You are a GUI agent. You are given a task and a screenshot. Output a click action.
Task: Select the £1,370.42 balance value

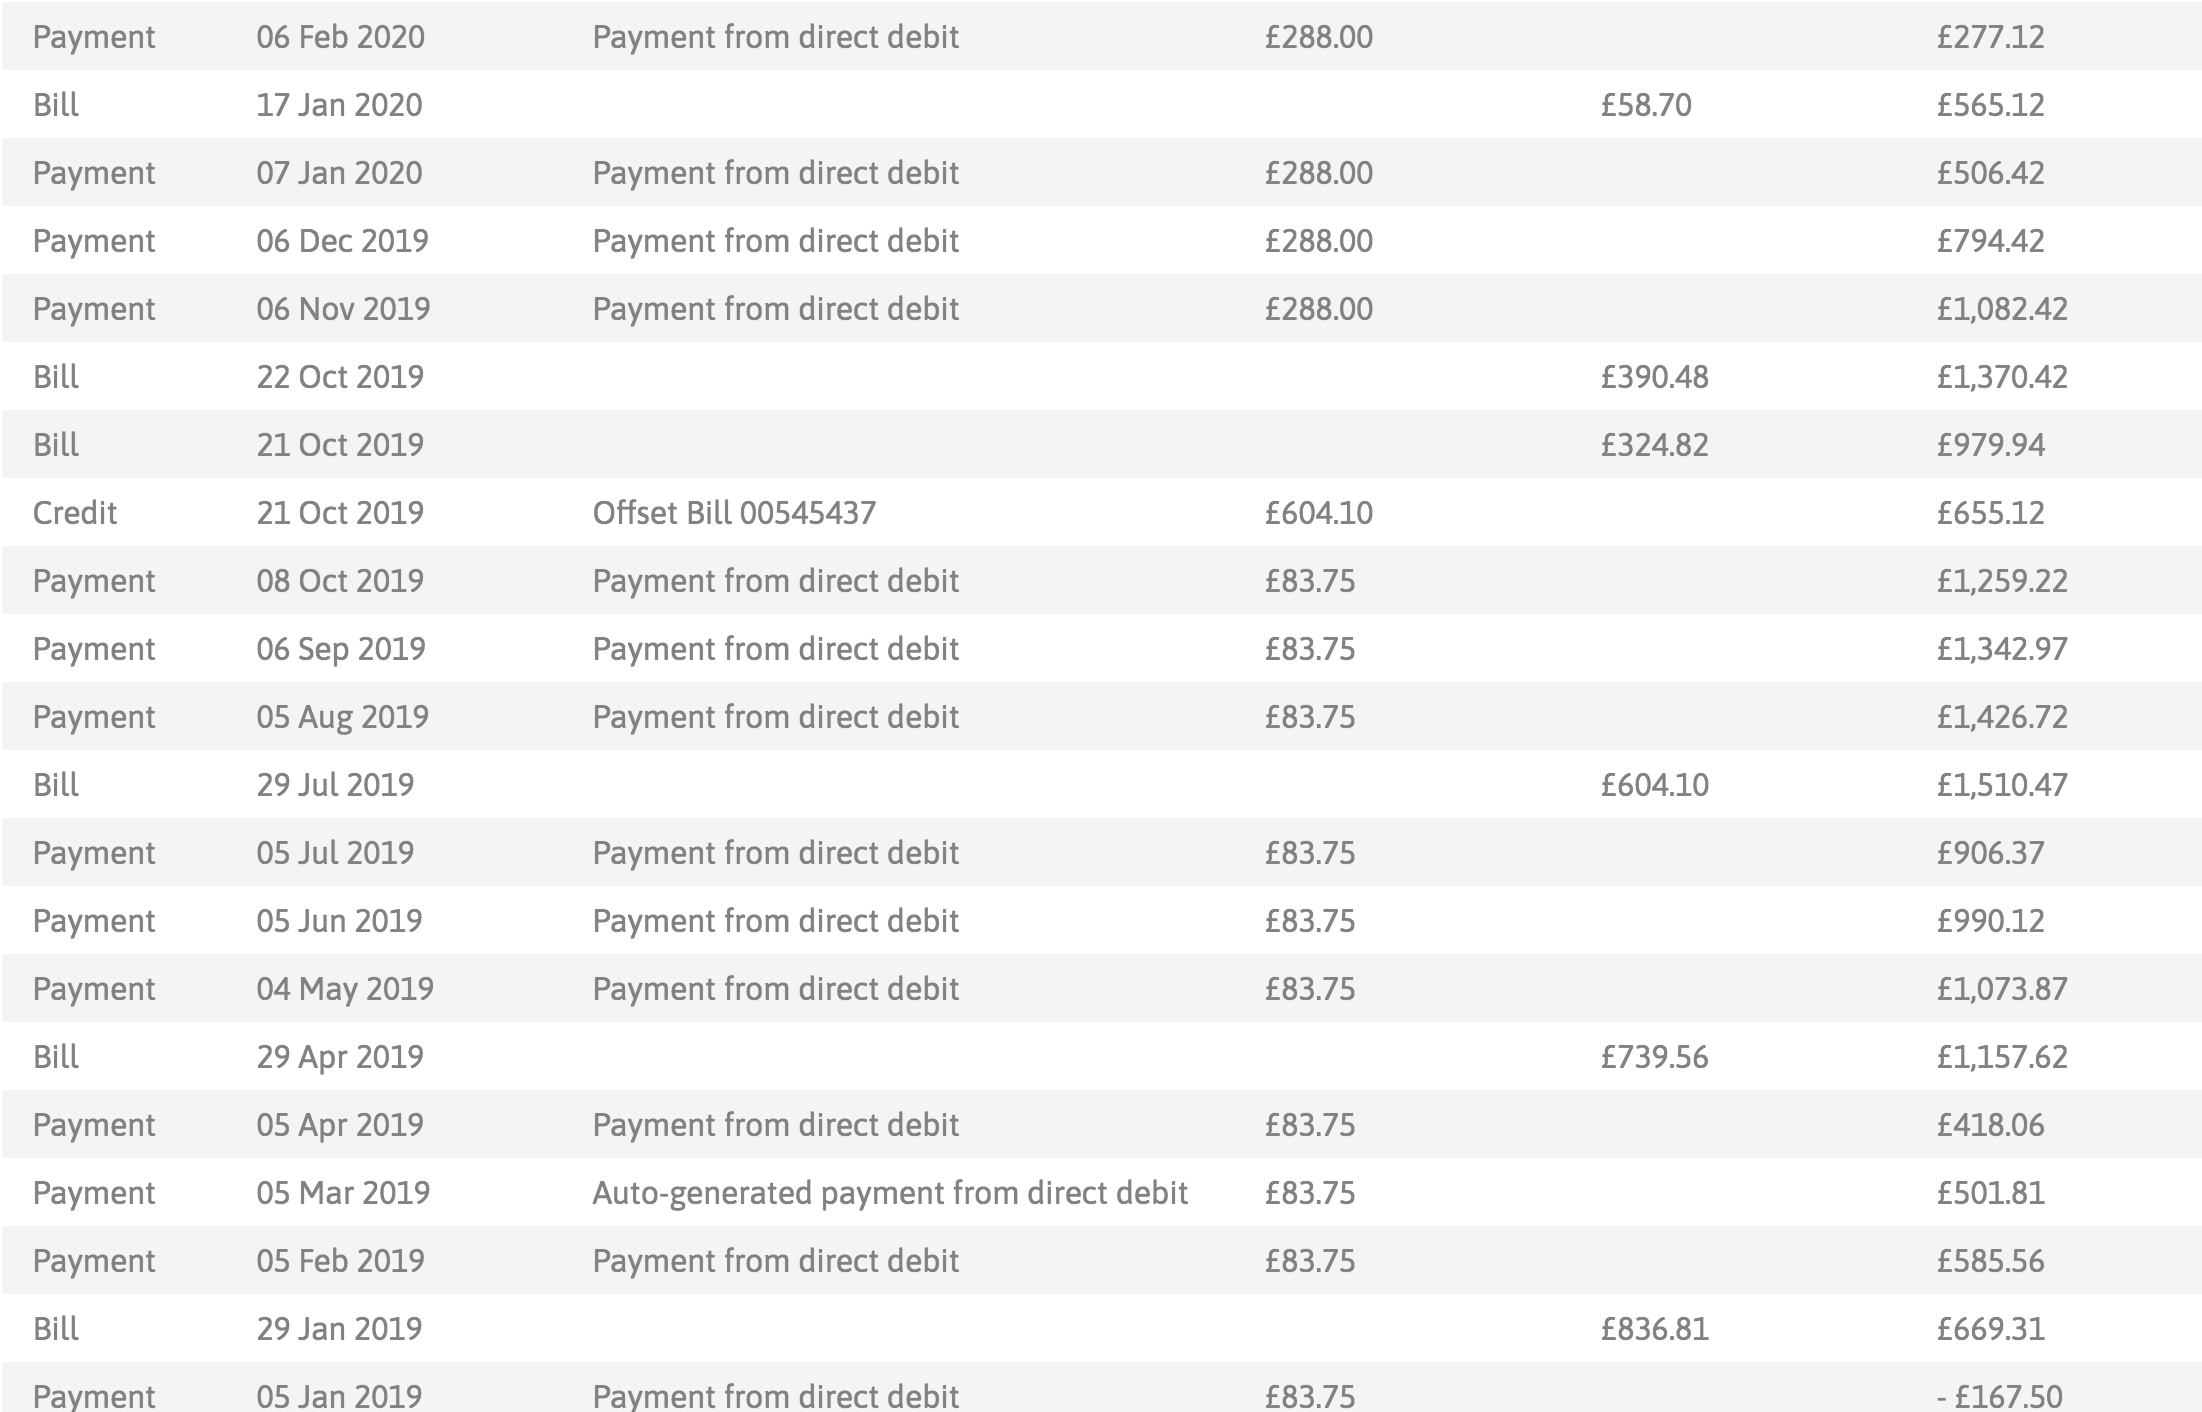[2001, 377]
